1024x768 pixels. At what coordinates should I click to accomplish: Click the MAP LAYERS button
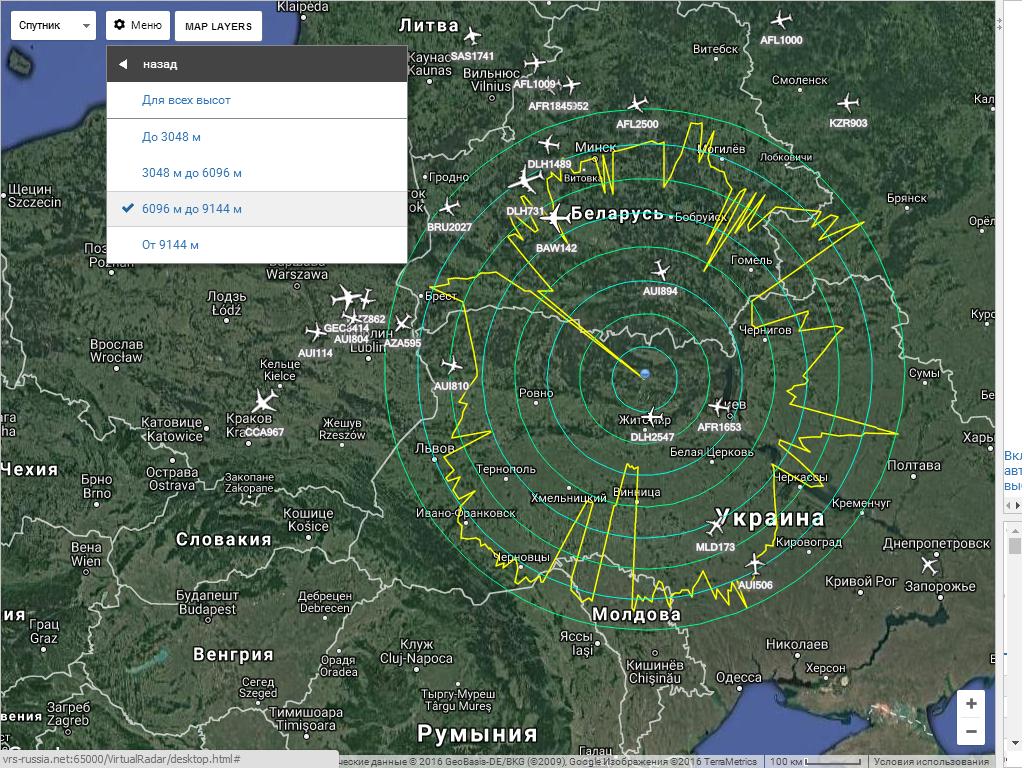click(x=218, y=26)
